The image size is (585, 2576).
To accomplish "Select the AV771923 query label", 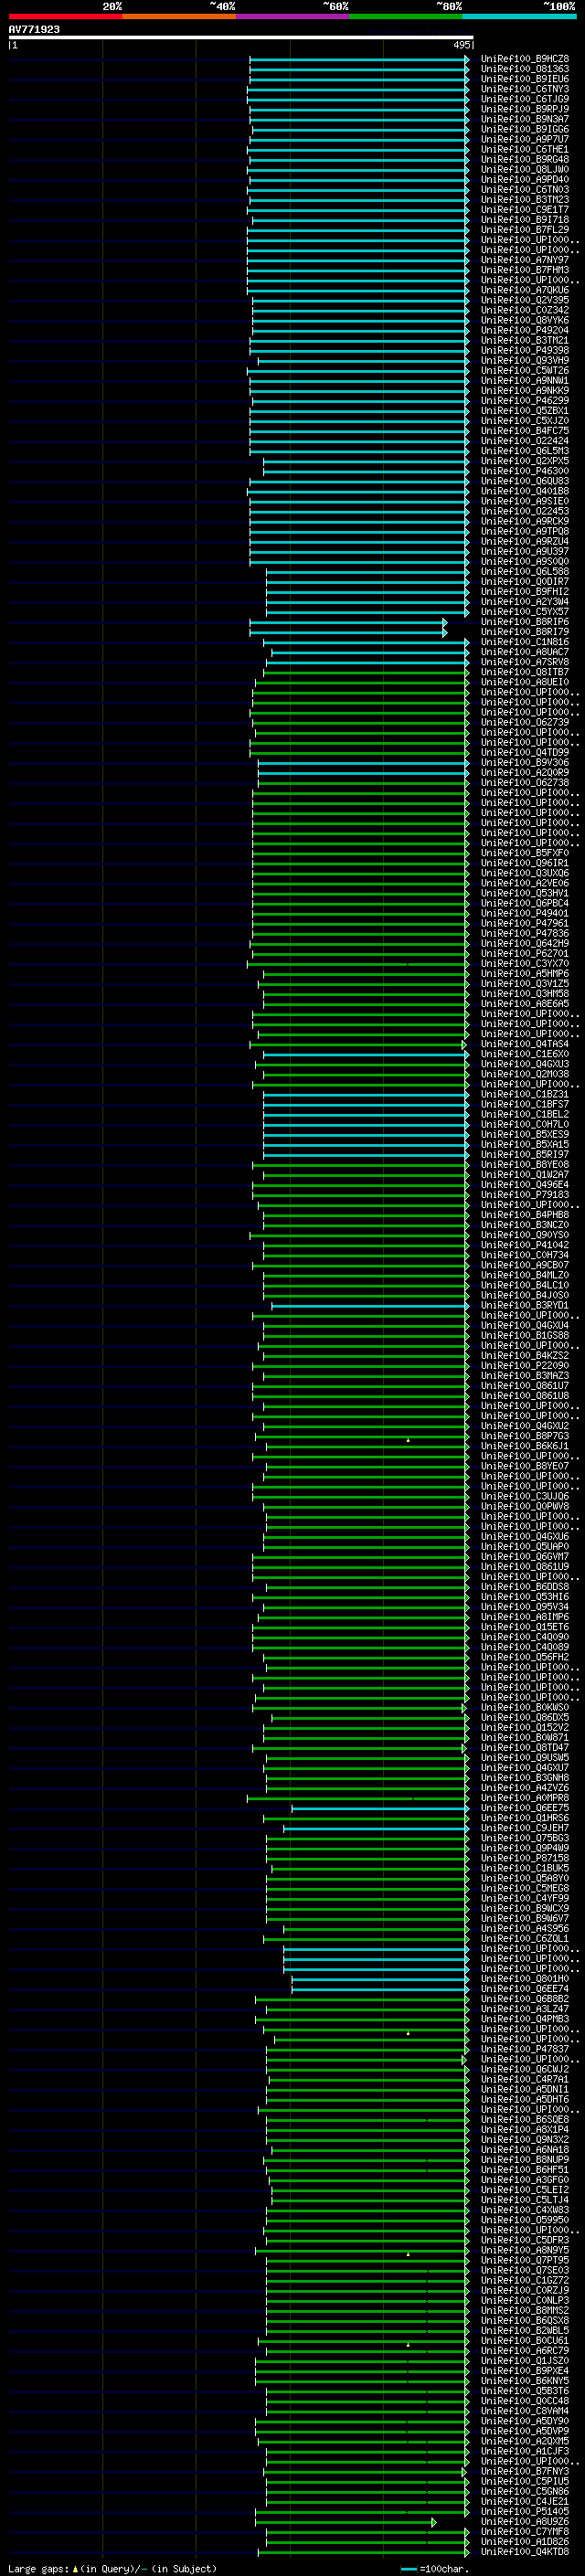I will coord(34,29).
